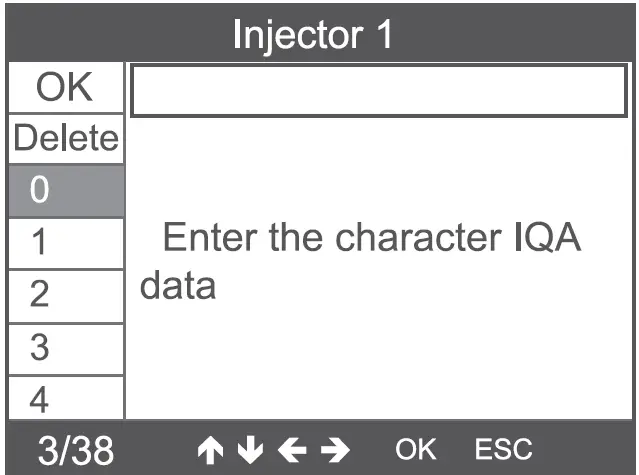Viewport: 639px width, 475px height.
Task: Click the 'Enter the character IQA' prompt line
Action: (372, 239)
